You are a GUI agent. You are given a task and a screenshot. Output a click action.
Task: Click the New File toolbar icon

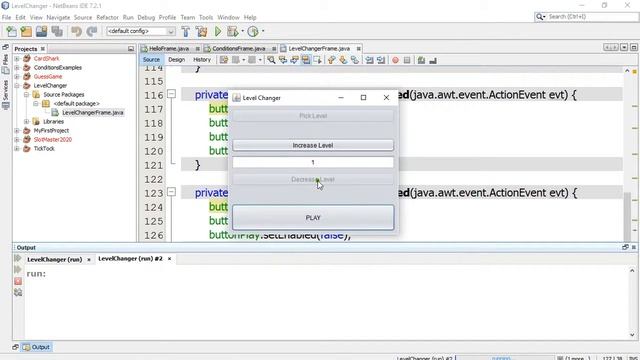[11, 31]
